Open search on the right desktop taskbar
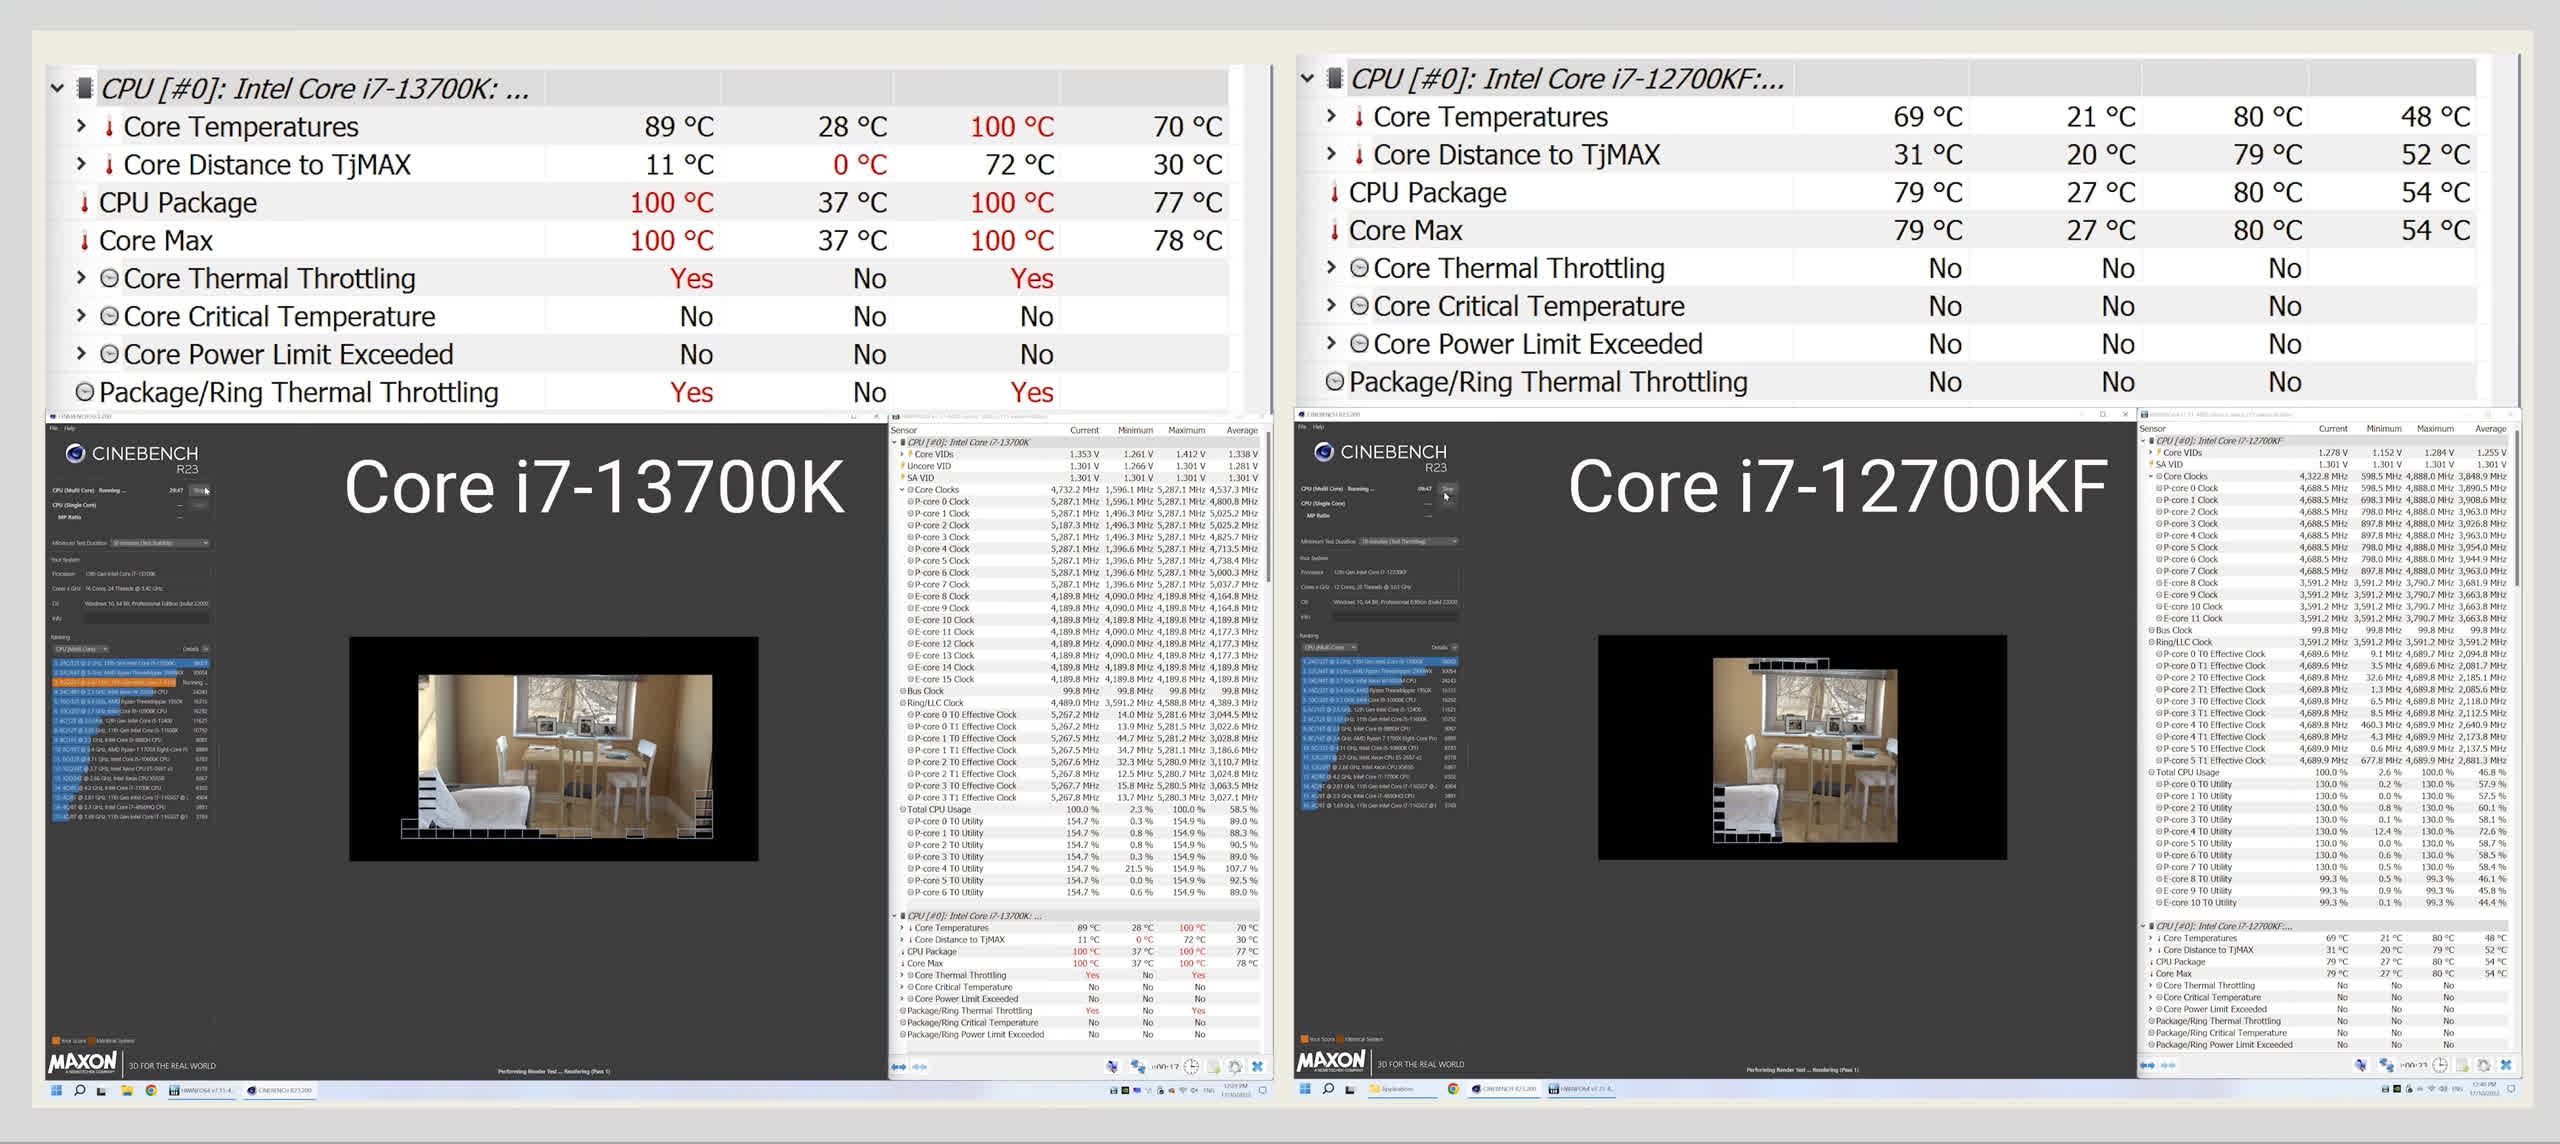This screenshot has height=1144, width=2560. pos(1328,1088)
